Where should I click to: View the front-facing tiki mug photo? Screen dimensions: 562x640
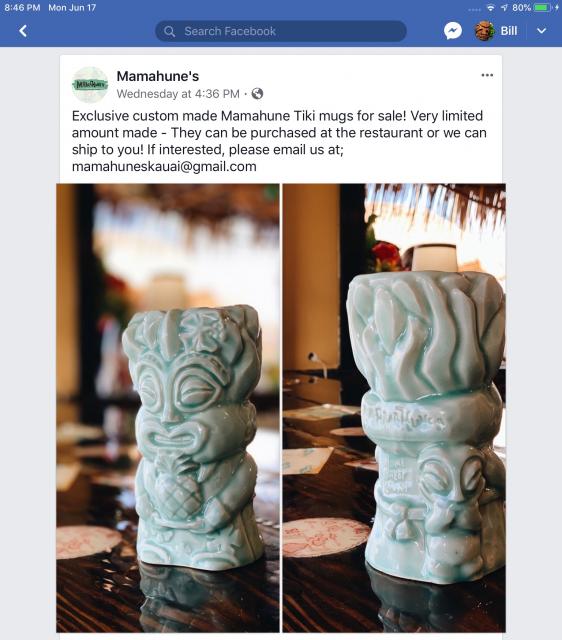168,408
